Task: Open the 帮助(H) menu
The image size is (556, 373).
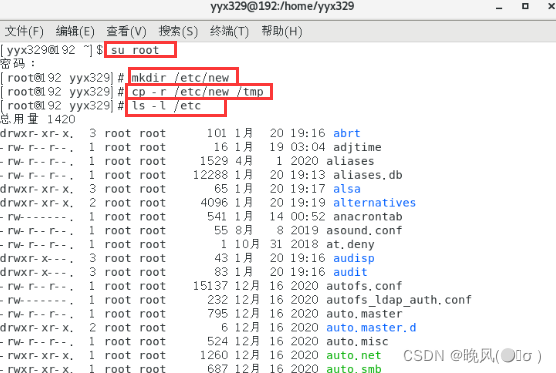Action: click(x=282, y=32)
